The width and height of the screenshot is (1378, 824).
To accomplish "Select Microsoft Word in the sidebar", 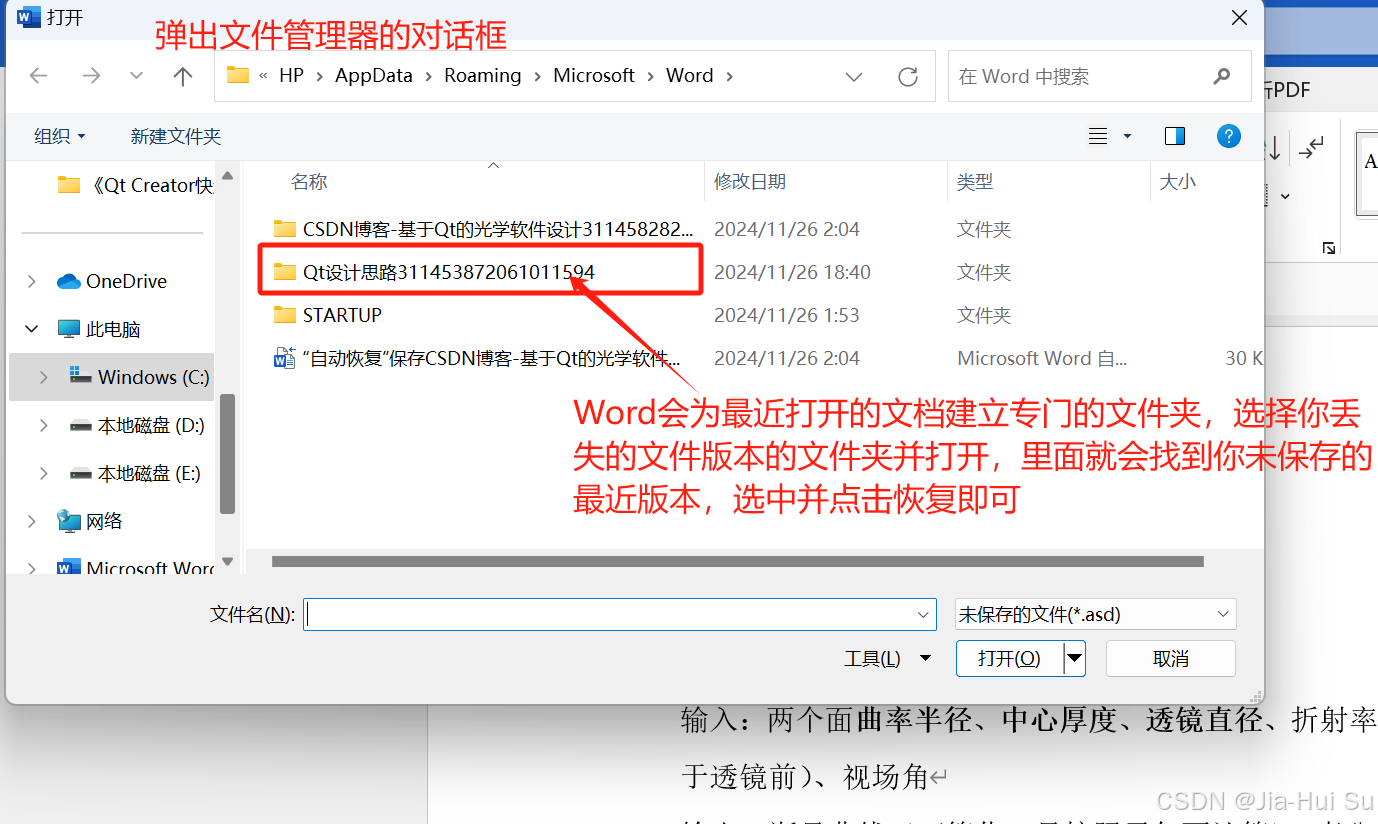I will pyautogui.click(x=135, y=568).
